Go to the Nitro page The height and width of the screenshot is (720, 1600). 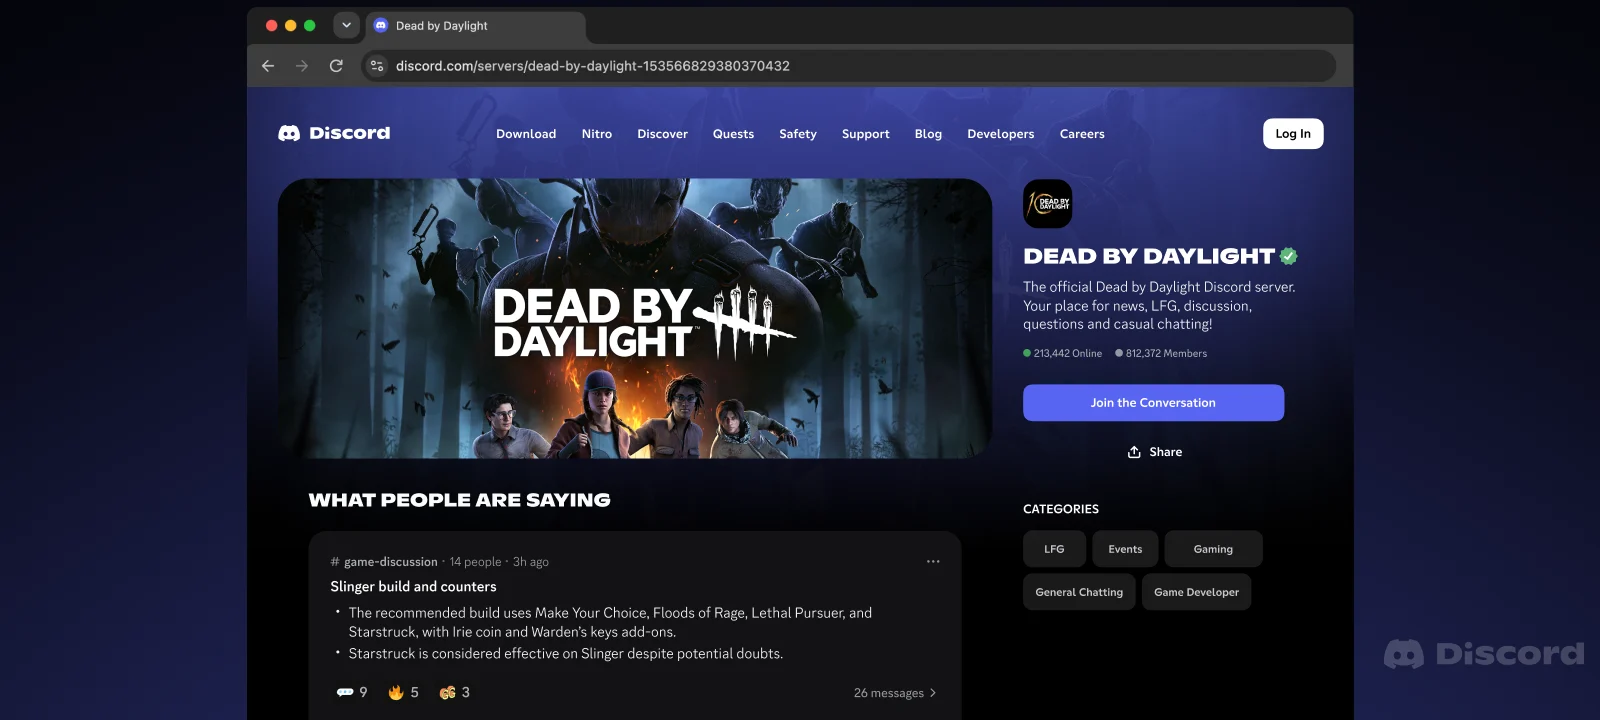pos(597,134)
